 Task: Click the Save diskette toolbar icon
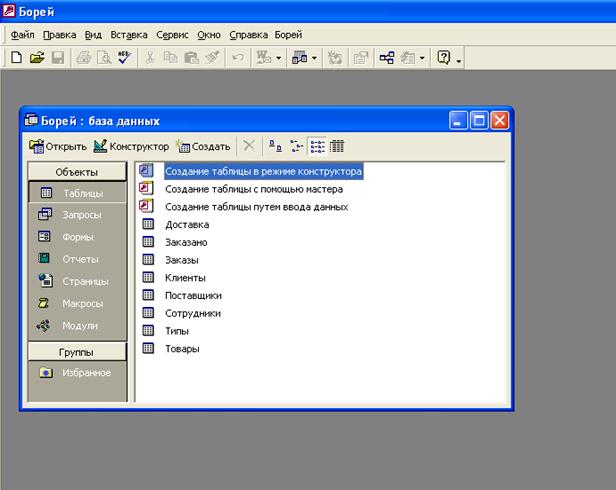[x=58, y=58]
